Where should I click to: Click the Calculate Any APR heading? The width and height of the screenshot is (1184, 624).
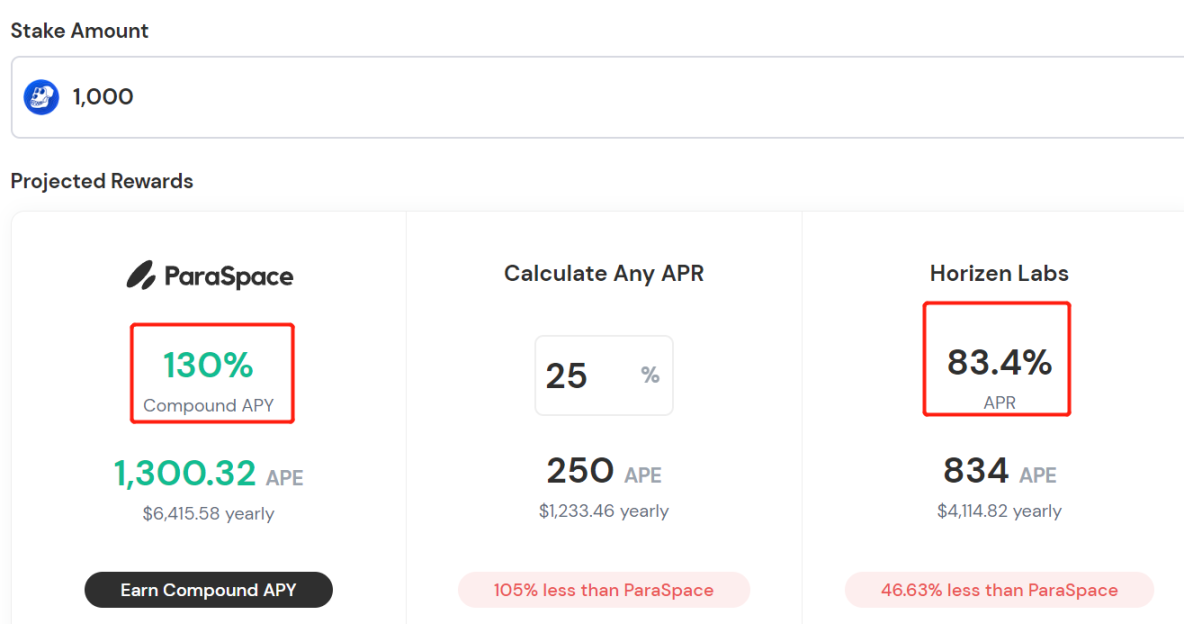603,273
